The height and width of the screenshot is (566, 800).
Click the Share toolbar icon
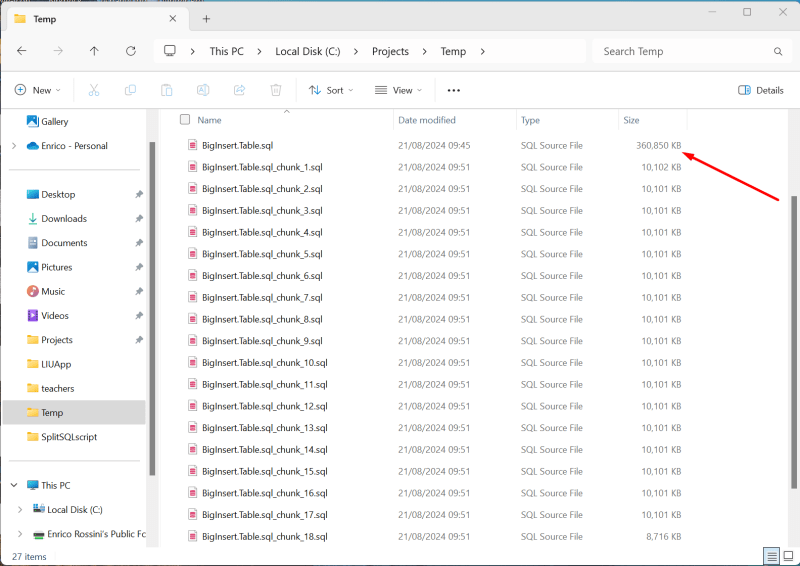click(x=239, y=90)
